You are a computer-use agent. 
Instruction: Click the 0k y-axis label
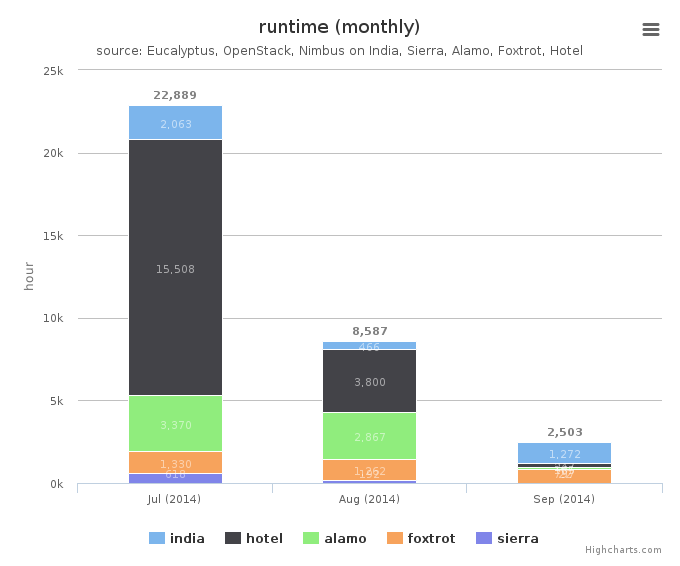tap(56, 484)
